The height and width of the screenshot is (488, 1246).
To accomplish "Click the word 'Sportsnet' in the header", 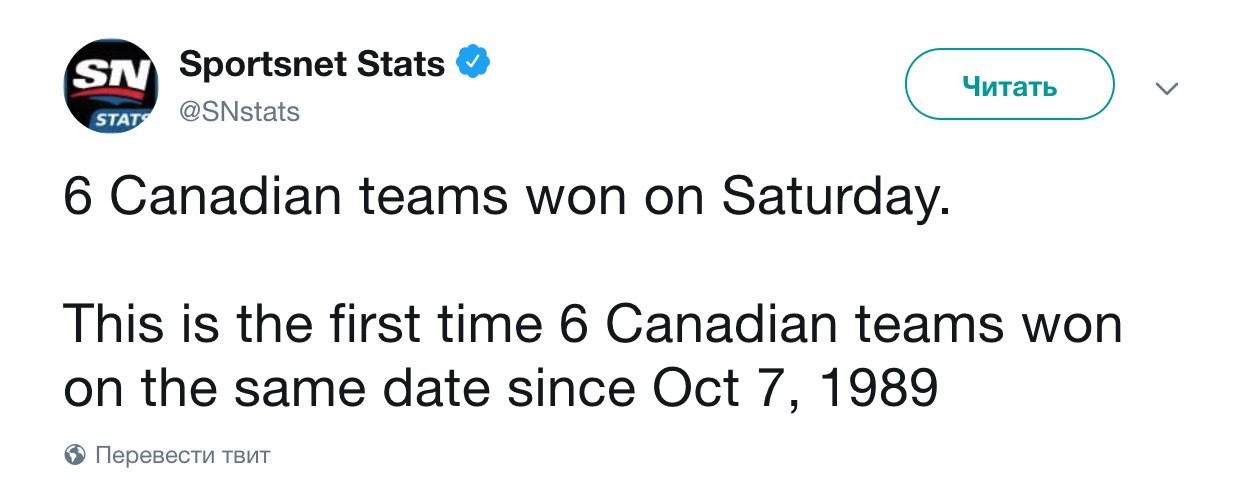I will [x=264, y=65].
